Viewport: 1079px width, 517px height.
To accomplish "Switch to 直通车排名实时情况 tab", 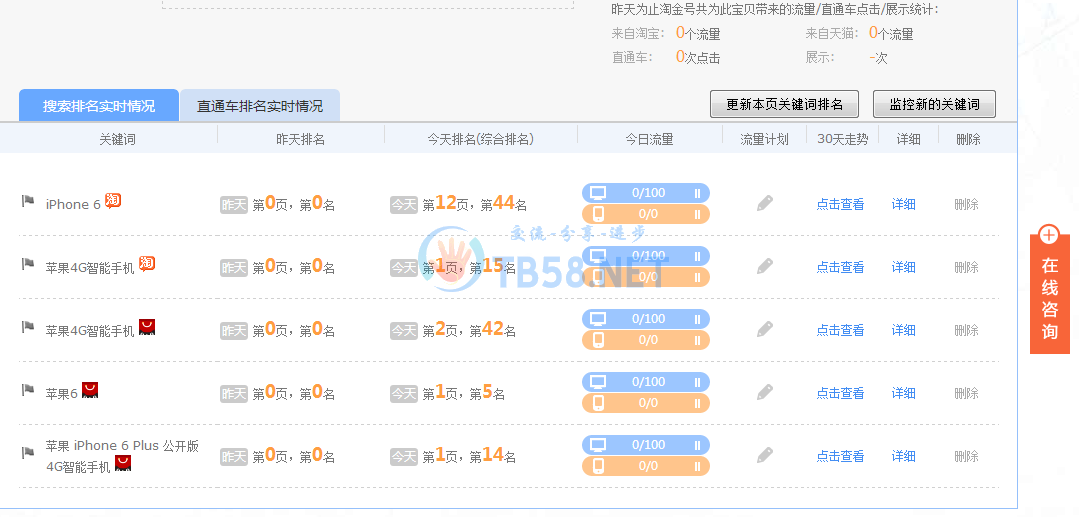I will (260, 106).
